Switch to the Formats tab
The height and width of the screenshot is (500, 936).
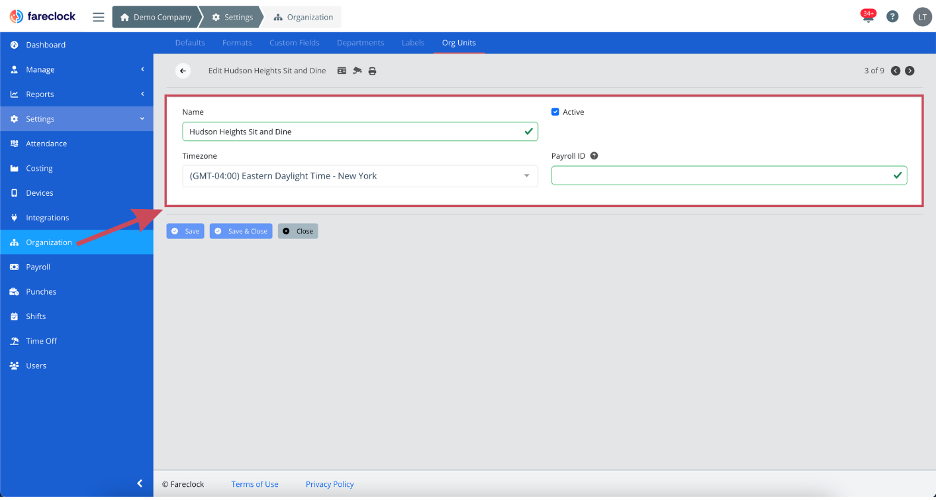point(237,43)
